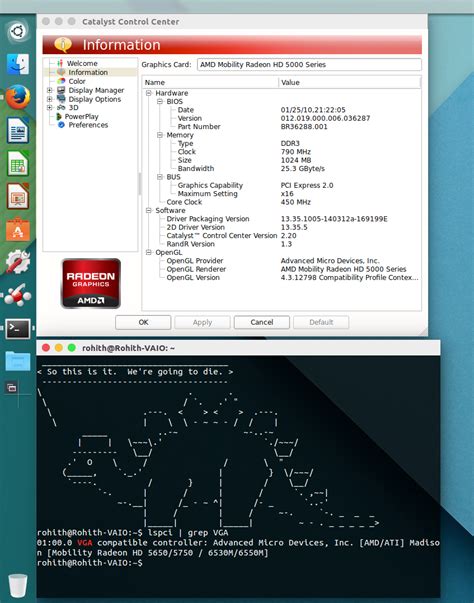
Task: Launch Firefox from the dock
Action: pos(18,97)
